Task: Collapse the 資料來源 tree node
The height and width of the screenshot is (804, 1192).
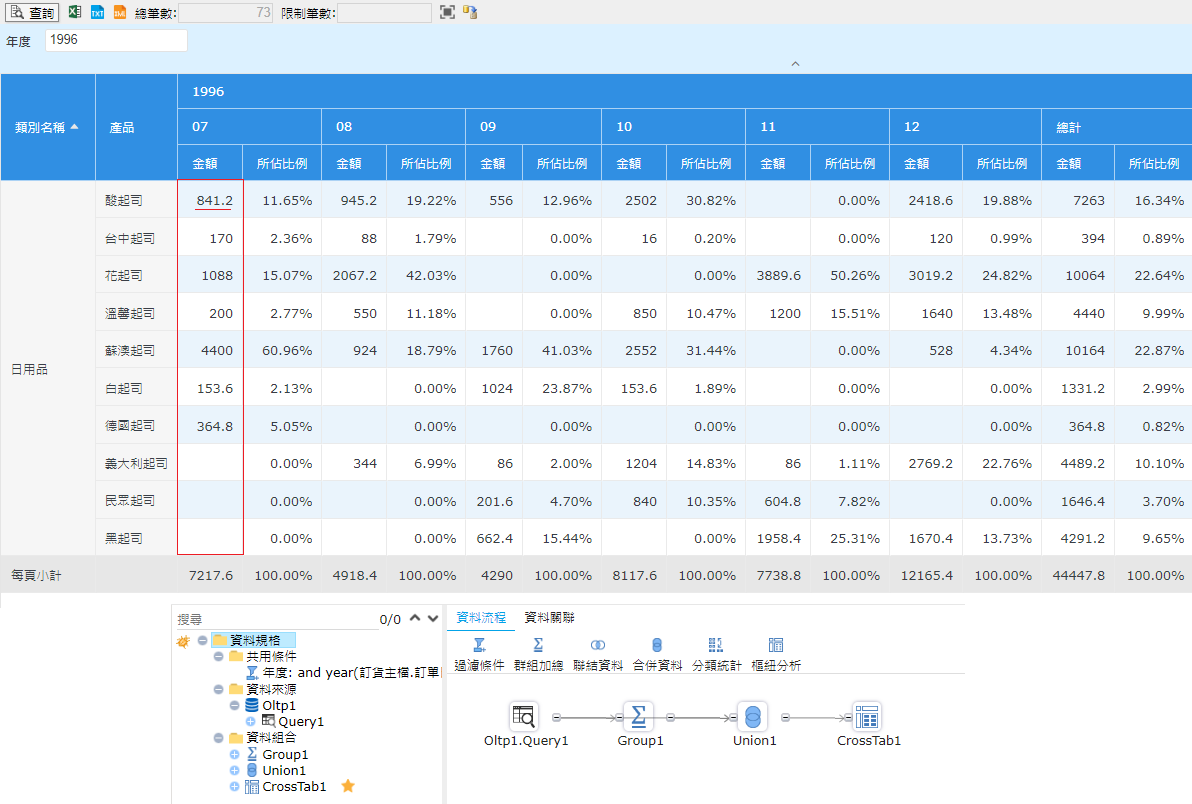Action: pos(218,689)
